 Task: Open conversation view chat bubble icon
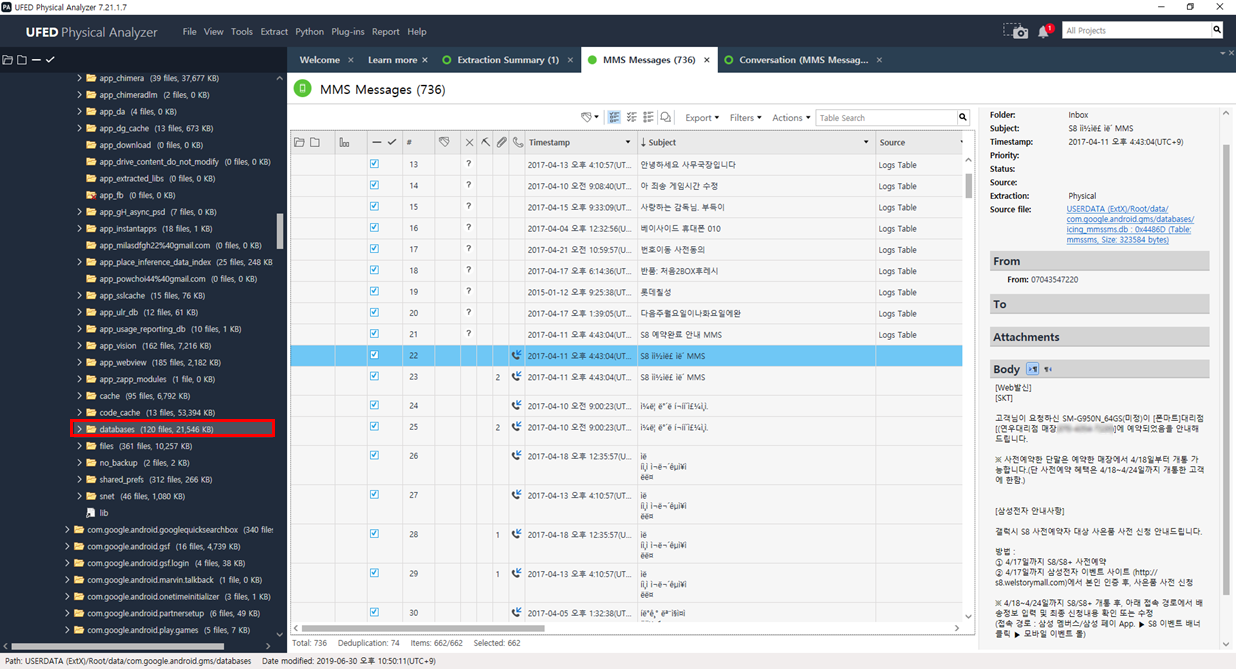coord(666,117)
